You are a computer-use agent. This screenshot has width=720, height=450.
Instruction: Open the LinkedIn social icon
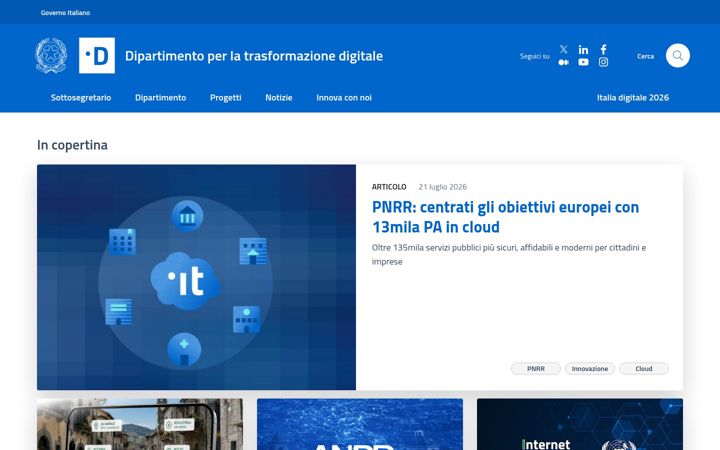[583, 49]
